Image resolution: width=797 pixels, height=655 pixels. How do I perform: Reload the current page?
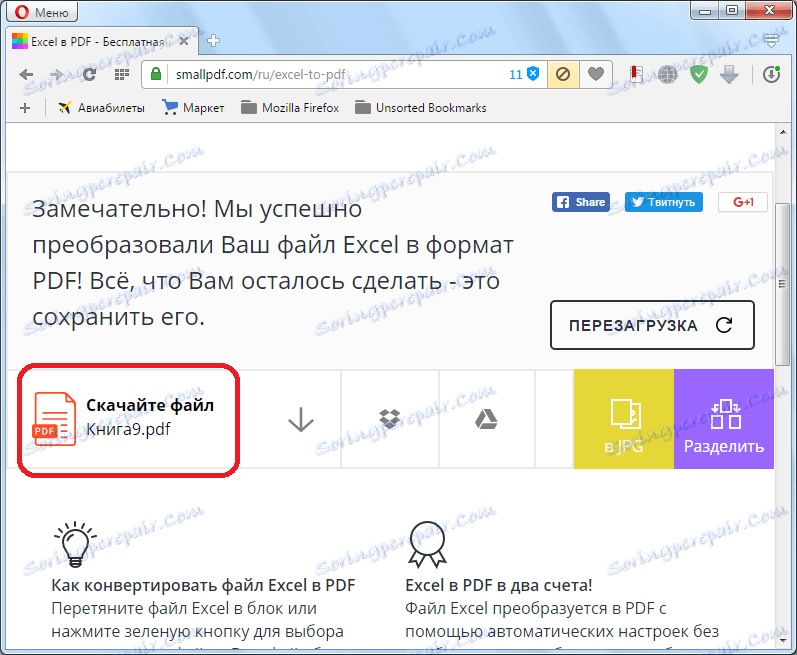pos(89,75)
